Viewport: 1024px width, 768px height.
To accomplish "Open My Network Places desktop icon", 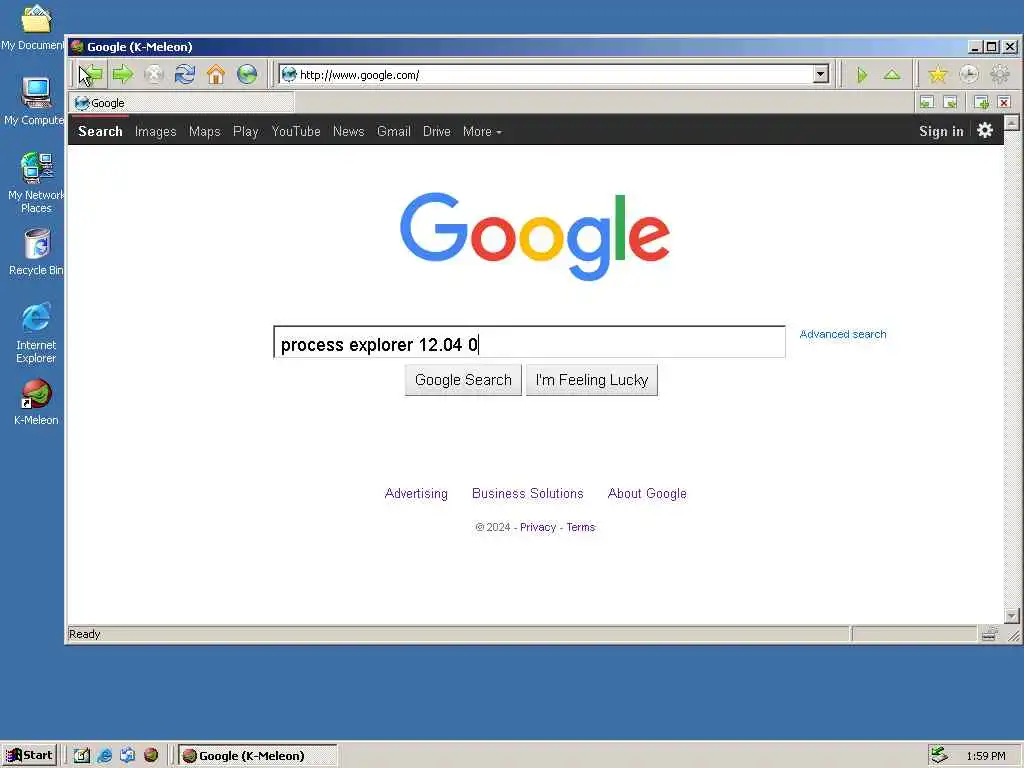I will (36, 182).
